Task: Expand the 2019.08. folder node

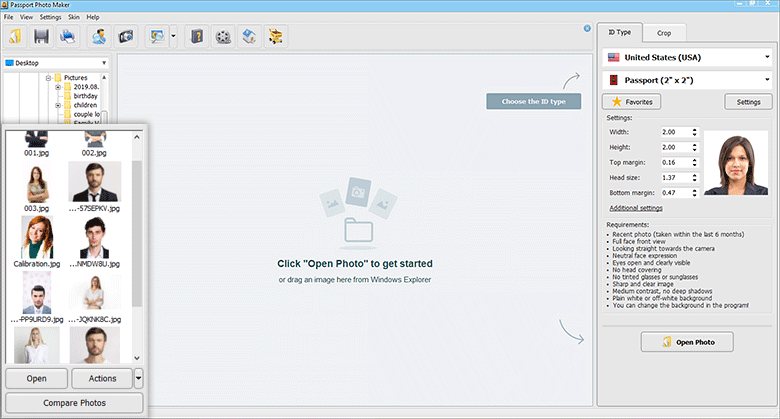Action: (58, 87)
